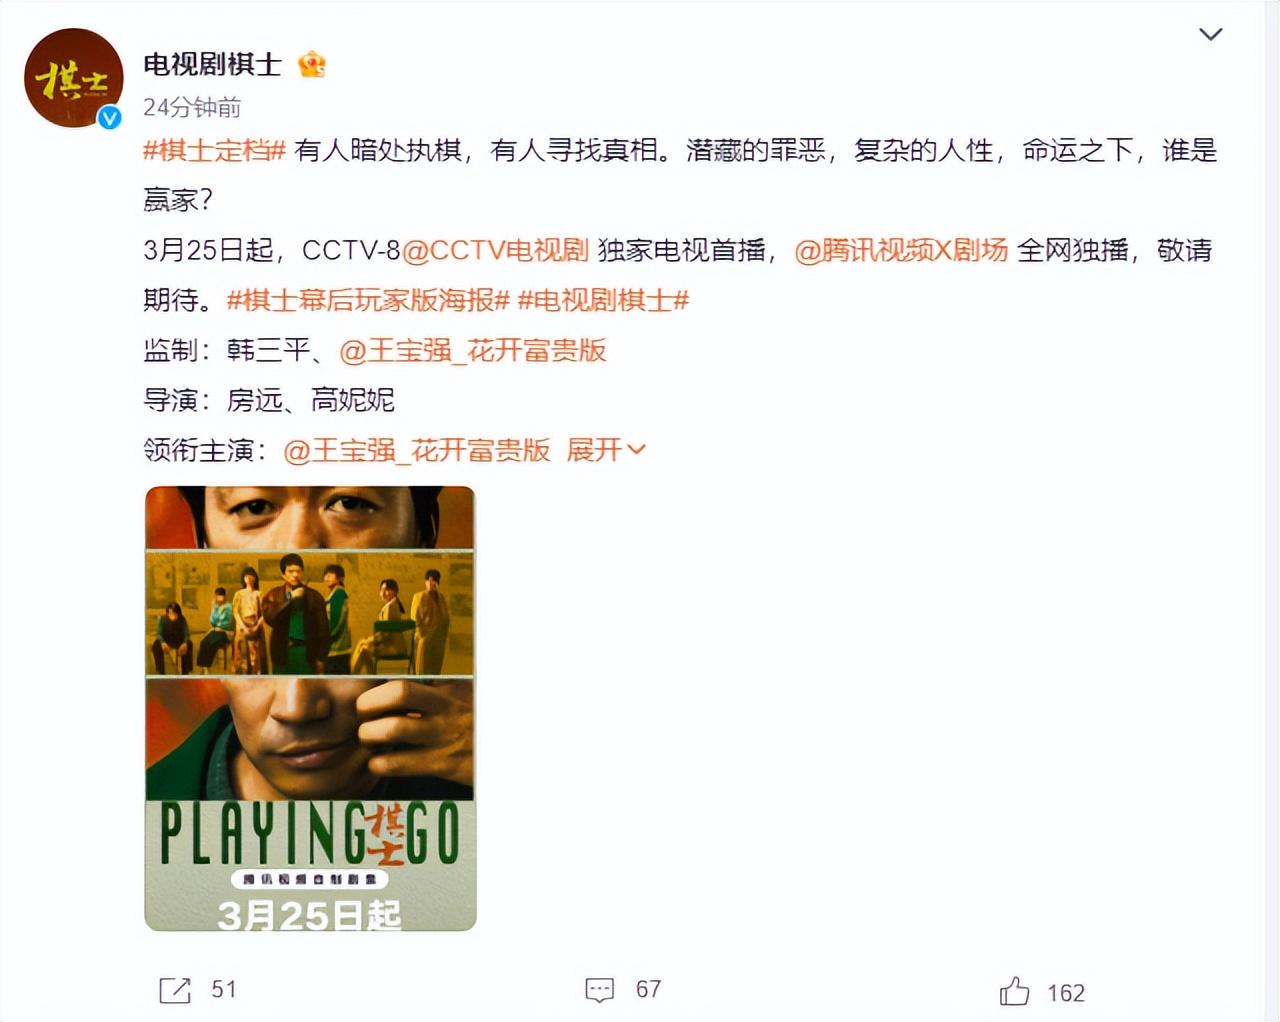This screenshot has height=1022, width=1280.
Task: Open @王宝强_花开富贵版 in the 监制 line
Action: coord(473,350)
